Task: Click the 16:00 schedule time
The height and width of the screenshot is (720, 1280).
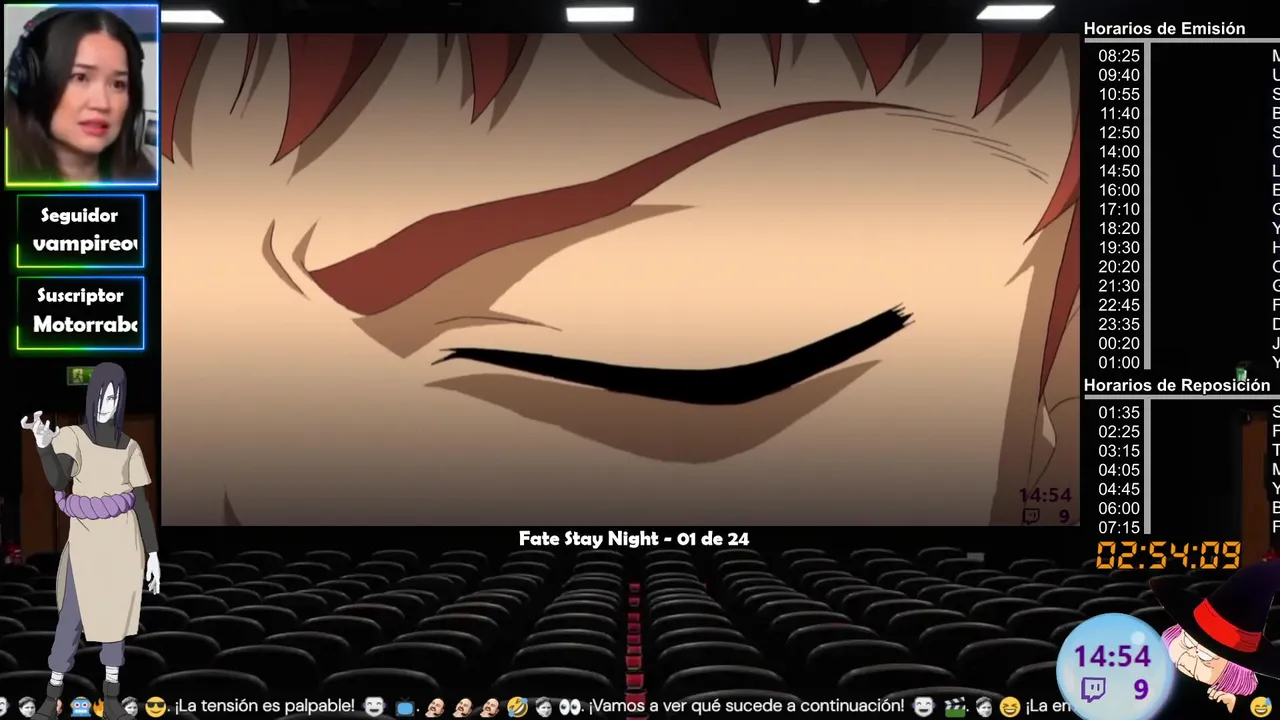Action: tap(1119, 190)
